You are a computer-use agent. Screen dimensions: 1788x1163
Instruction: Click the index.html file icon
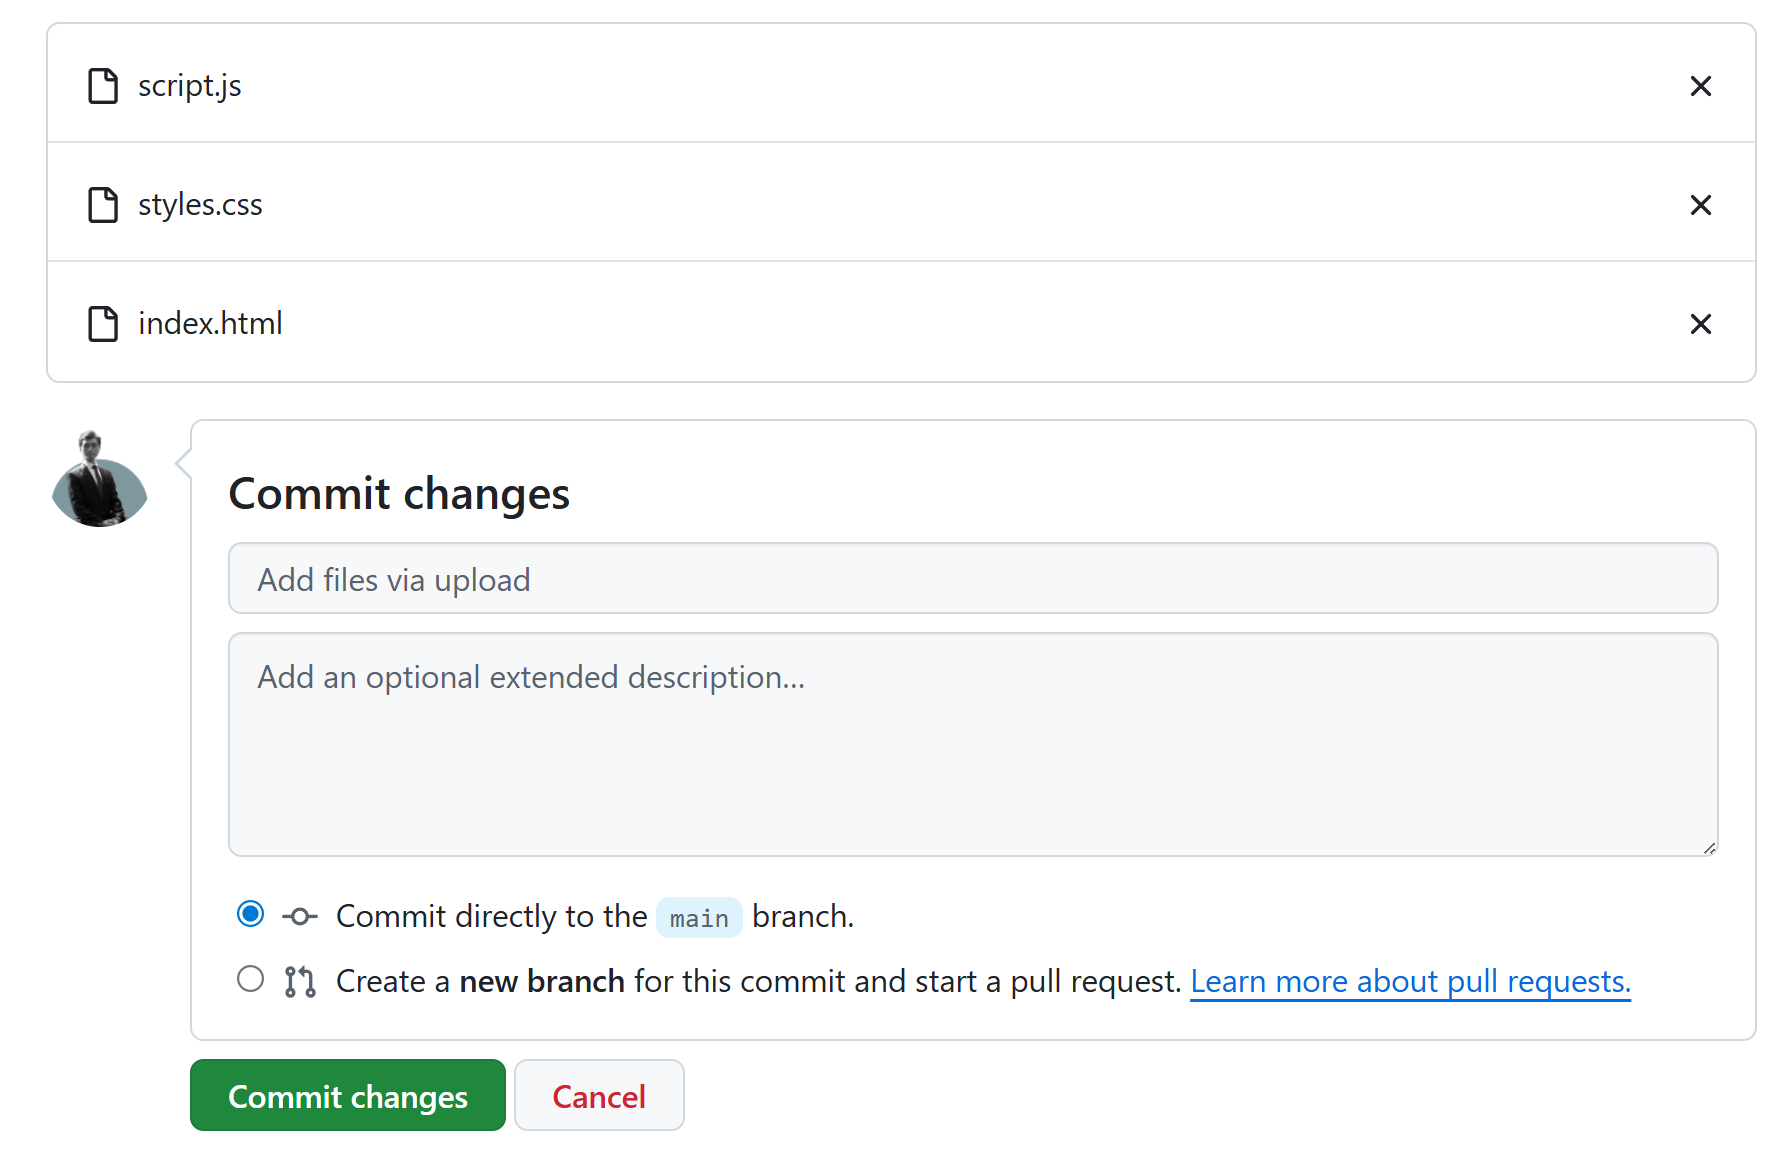(103, 324)
